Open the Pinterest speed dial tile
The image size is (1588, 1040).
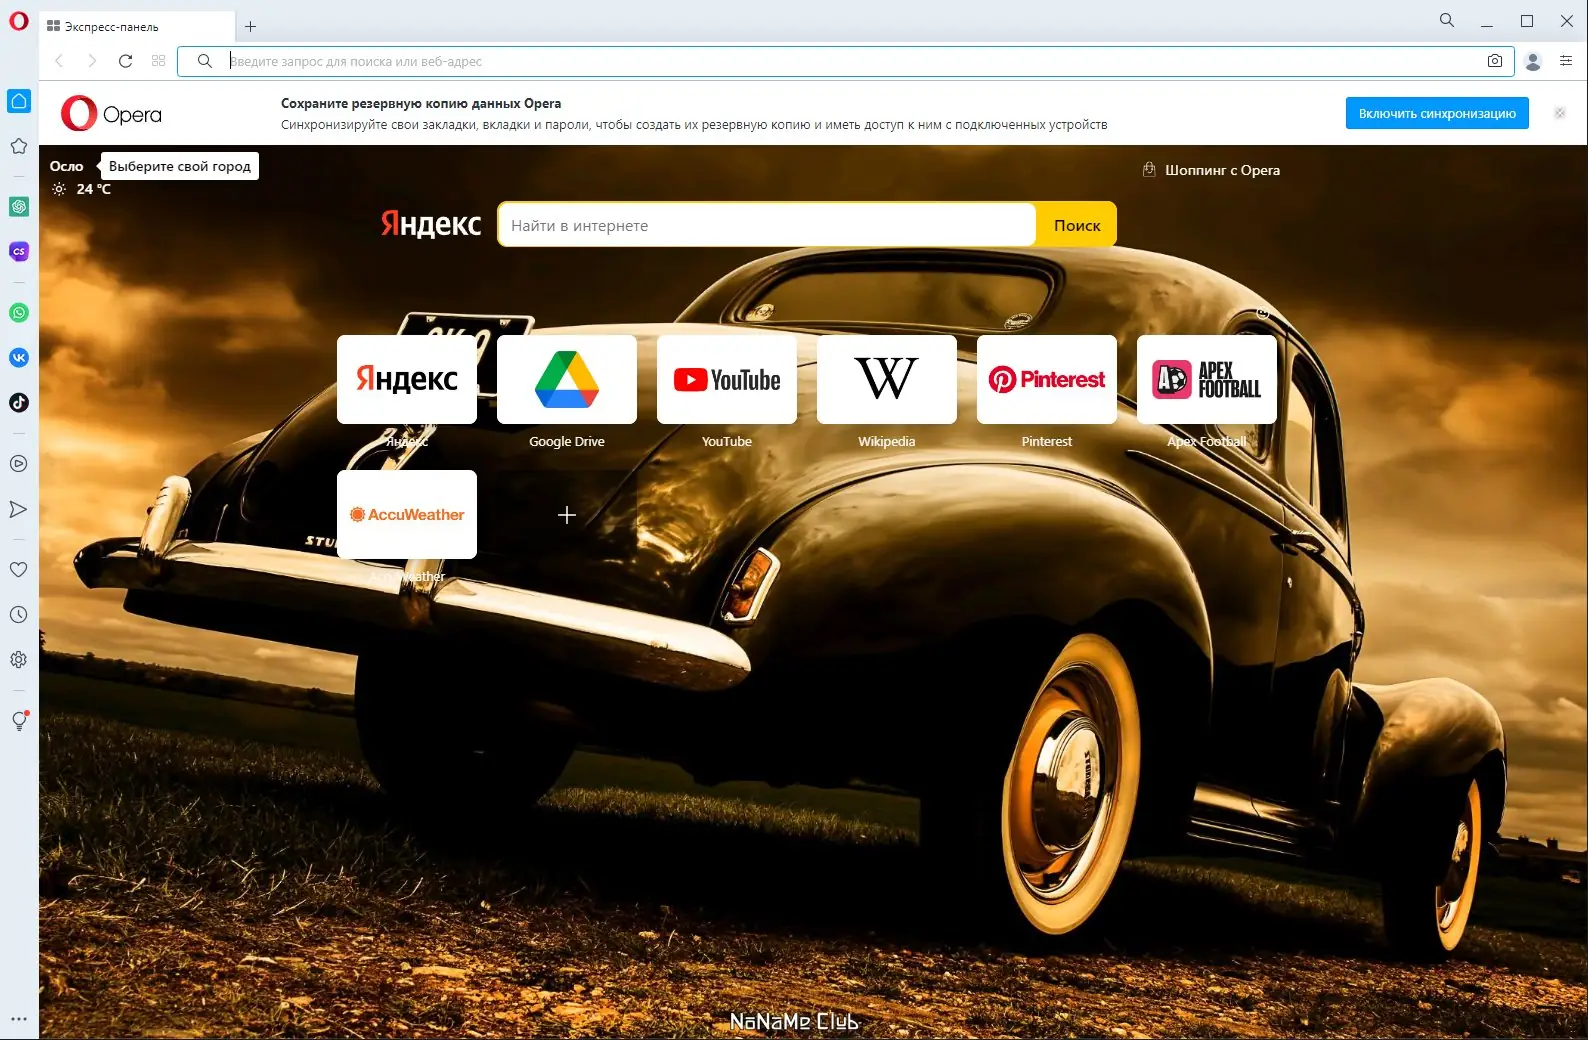(1047, 380)
